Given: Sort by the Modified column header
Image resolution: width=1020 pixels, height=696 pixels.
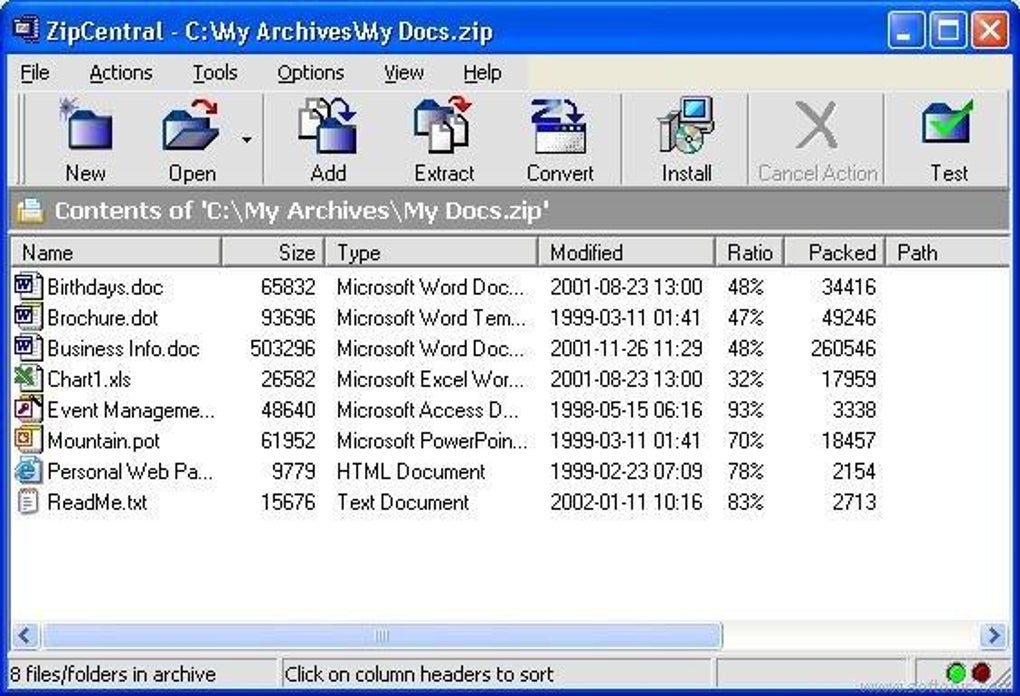Looking at the screenshot, I should click(x=627, y=252).
